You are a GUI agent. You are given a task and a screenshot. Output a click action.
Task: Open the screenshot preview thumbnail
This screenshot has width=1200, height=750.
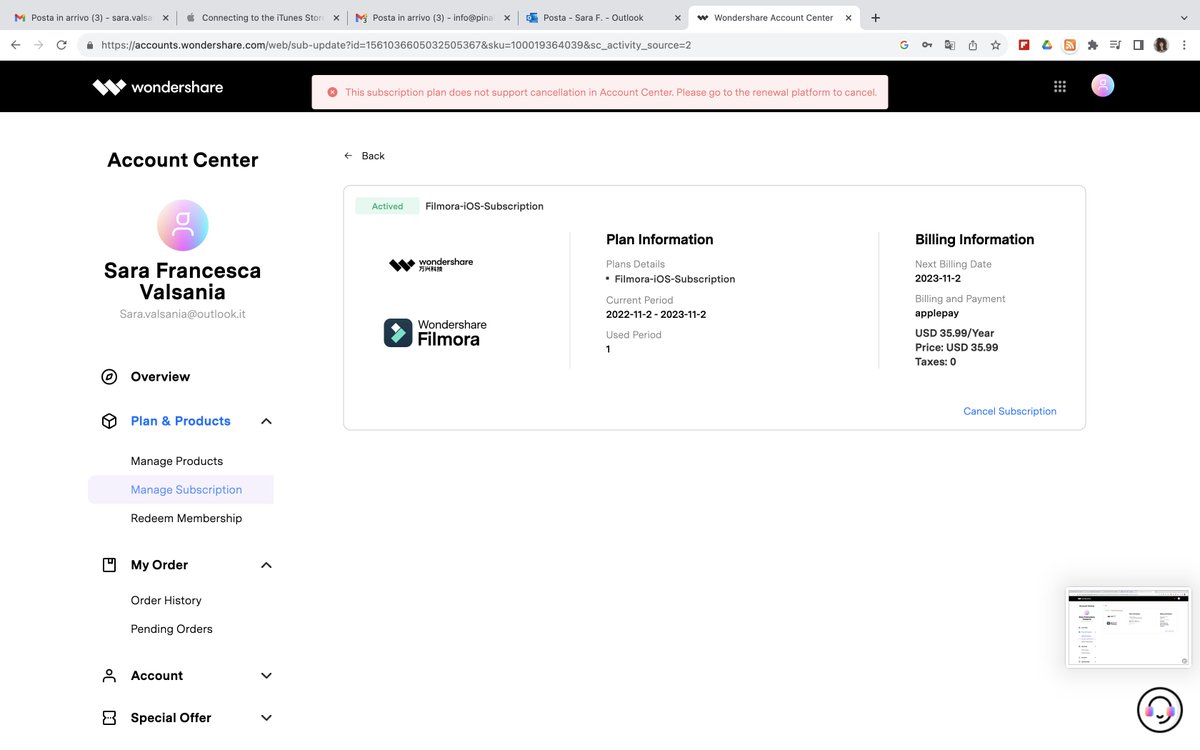(x=1128, y=627)
